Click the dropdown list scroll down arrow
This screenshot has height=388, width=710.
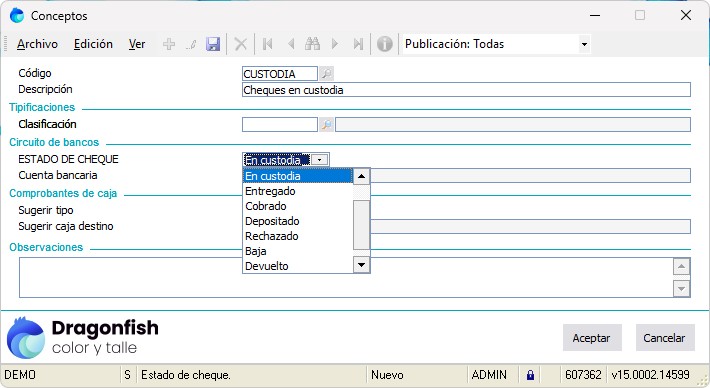[x=361, y=265]
